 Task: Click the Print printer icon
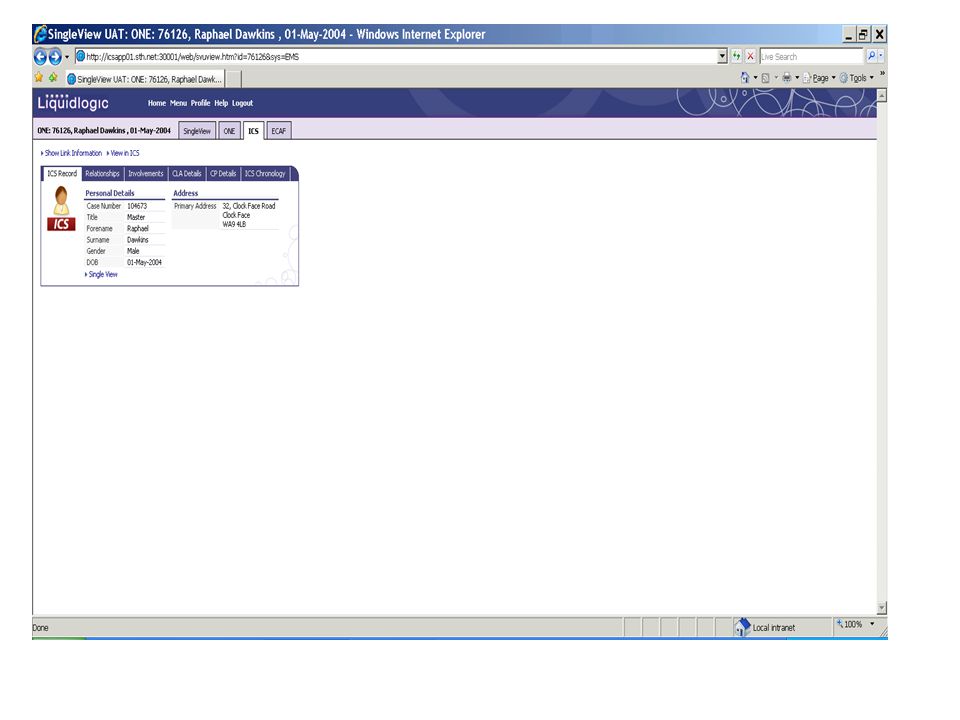pos(787,78)
